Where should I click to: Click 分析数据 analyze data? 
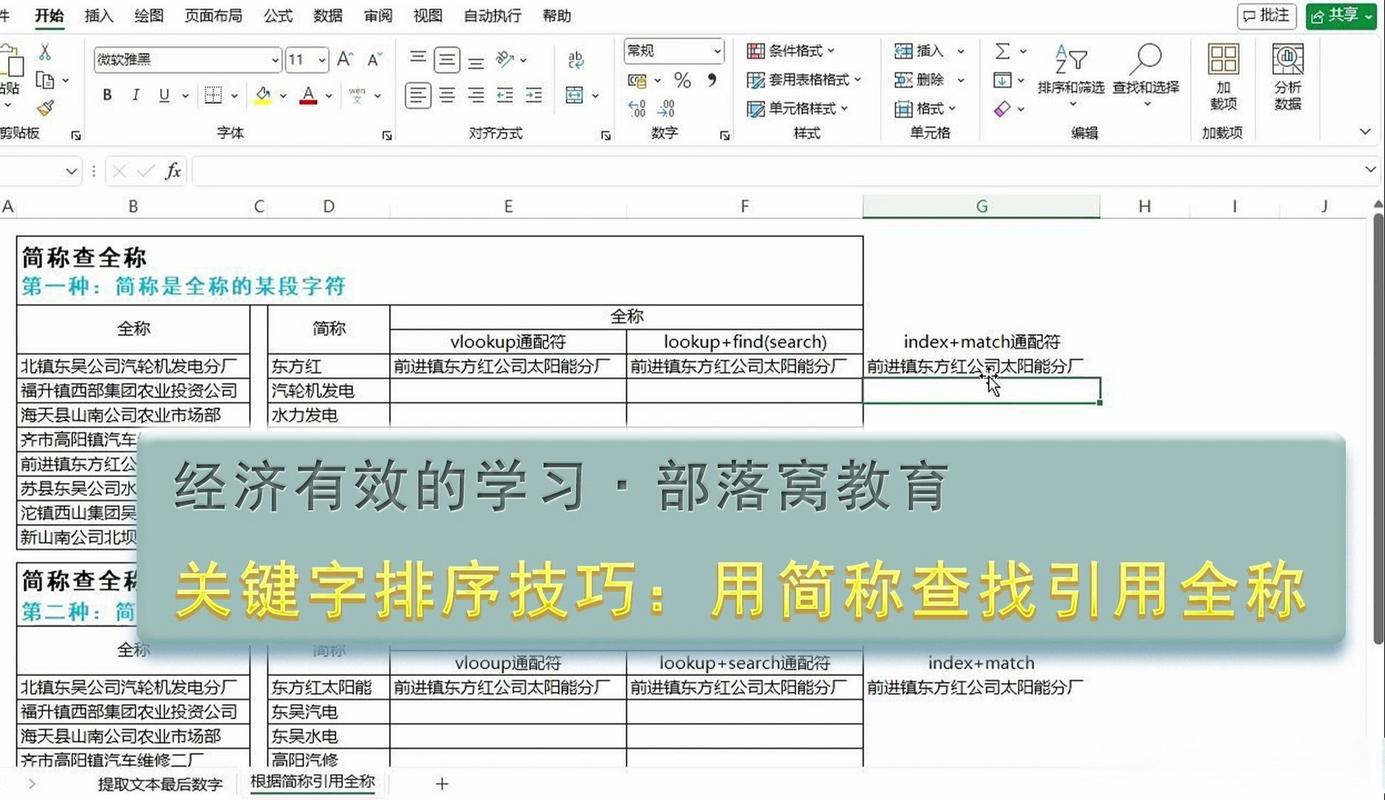point(1288,77)
